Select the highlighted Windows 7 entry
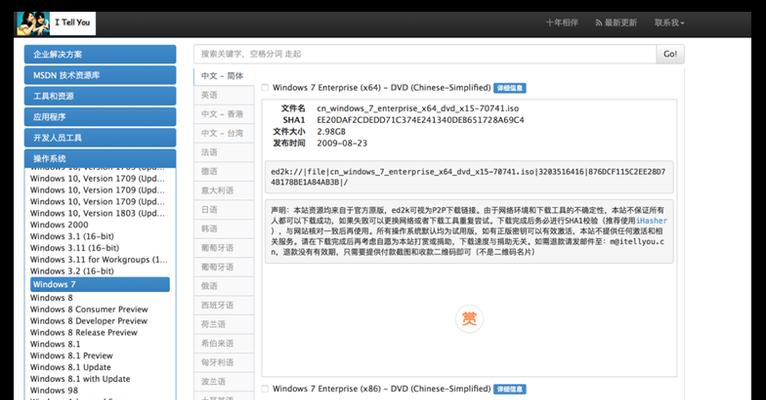This screenshot has width=766, height=400. (100, 284)
